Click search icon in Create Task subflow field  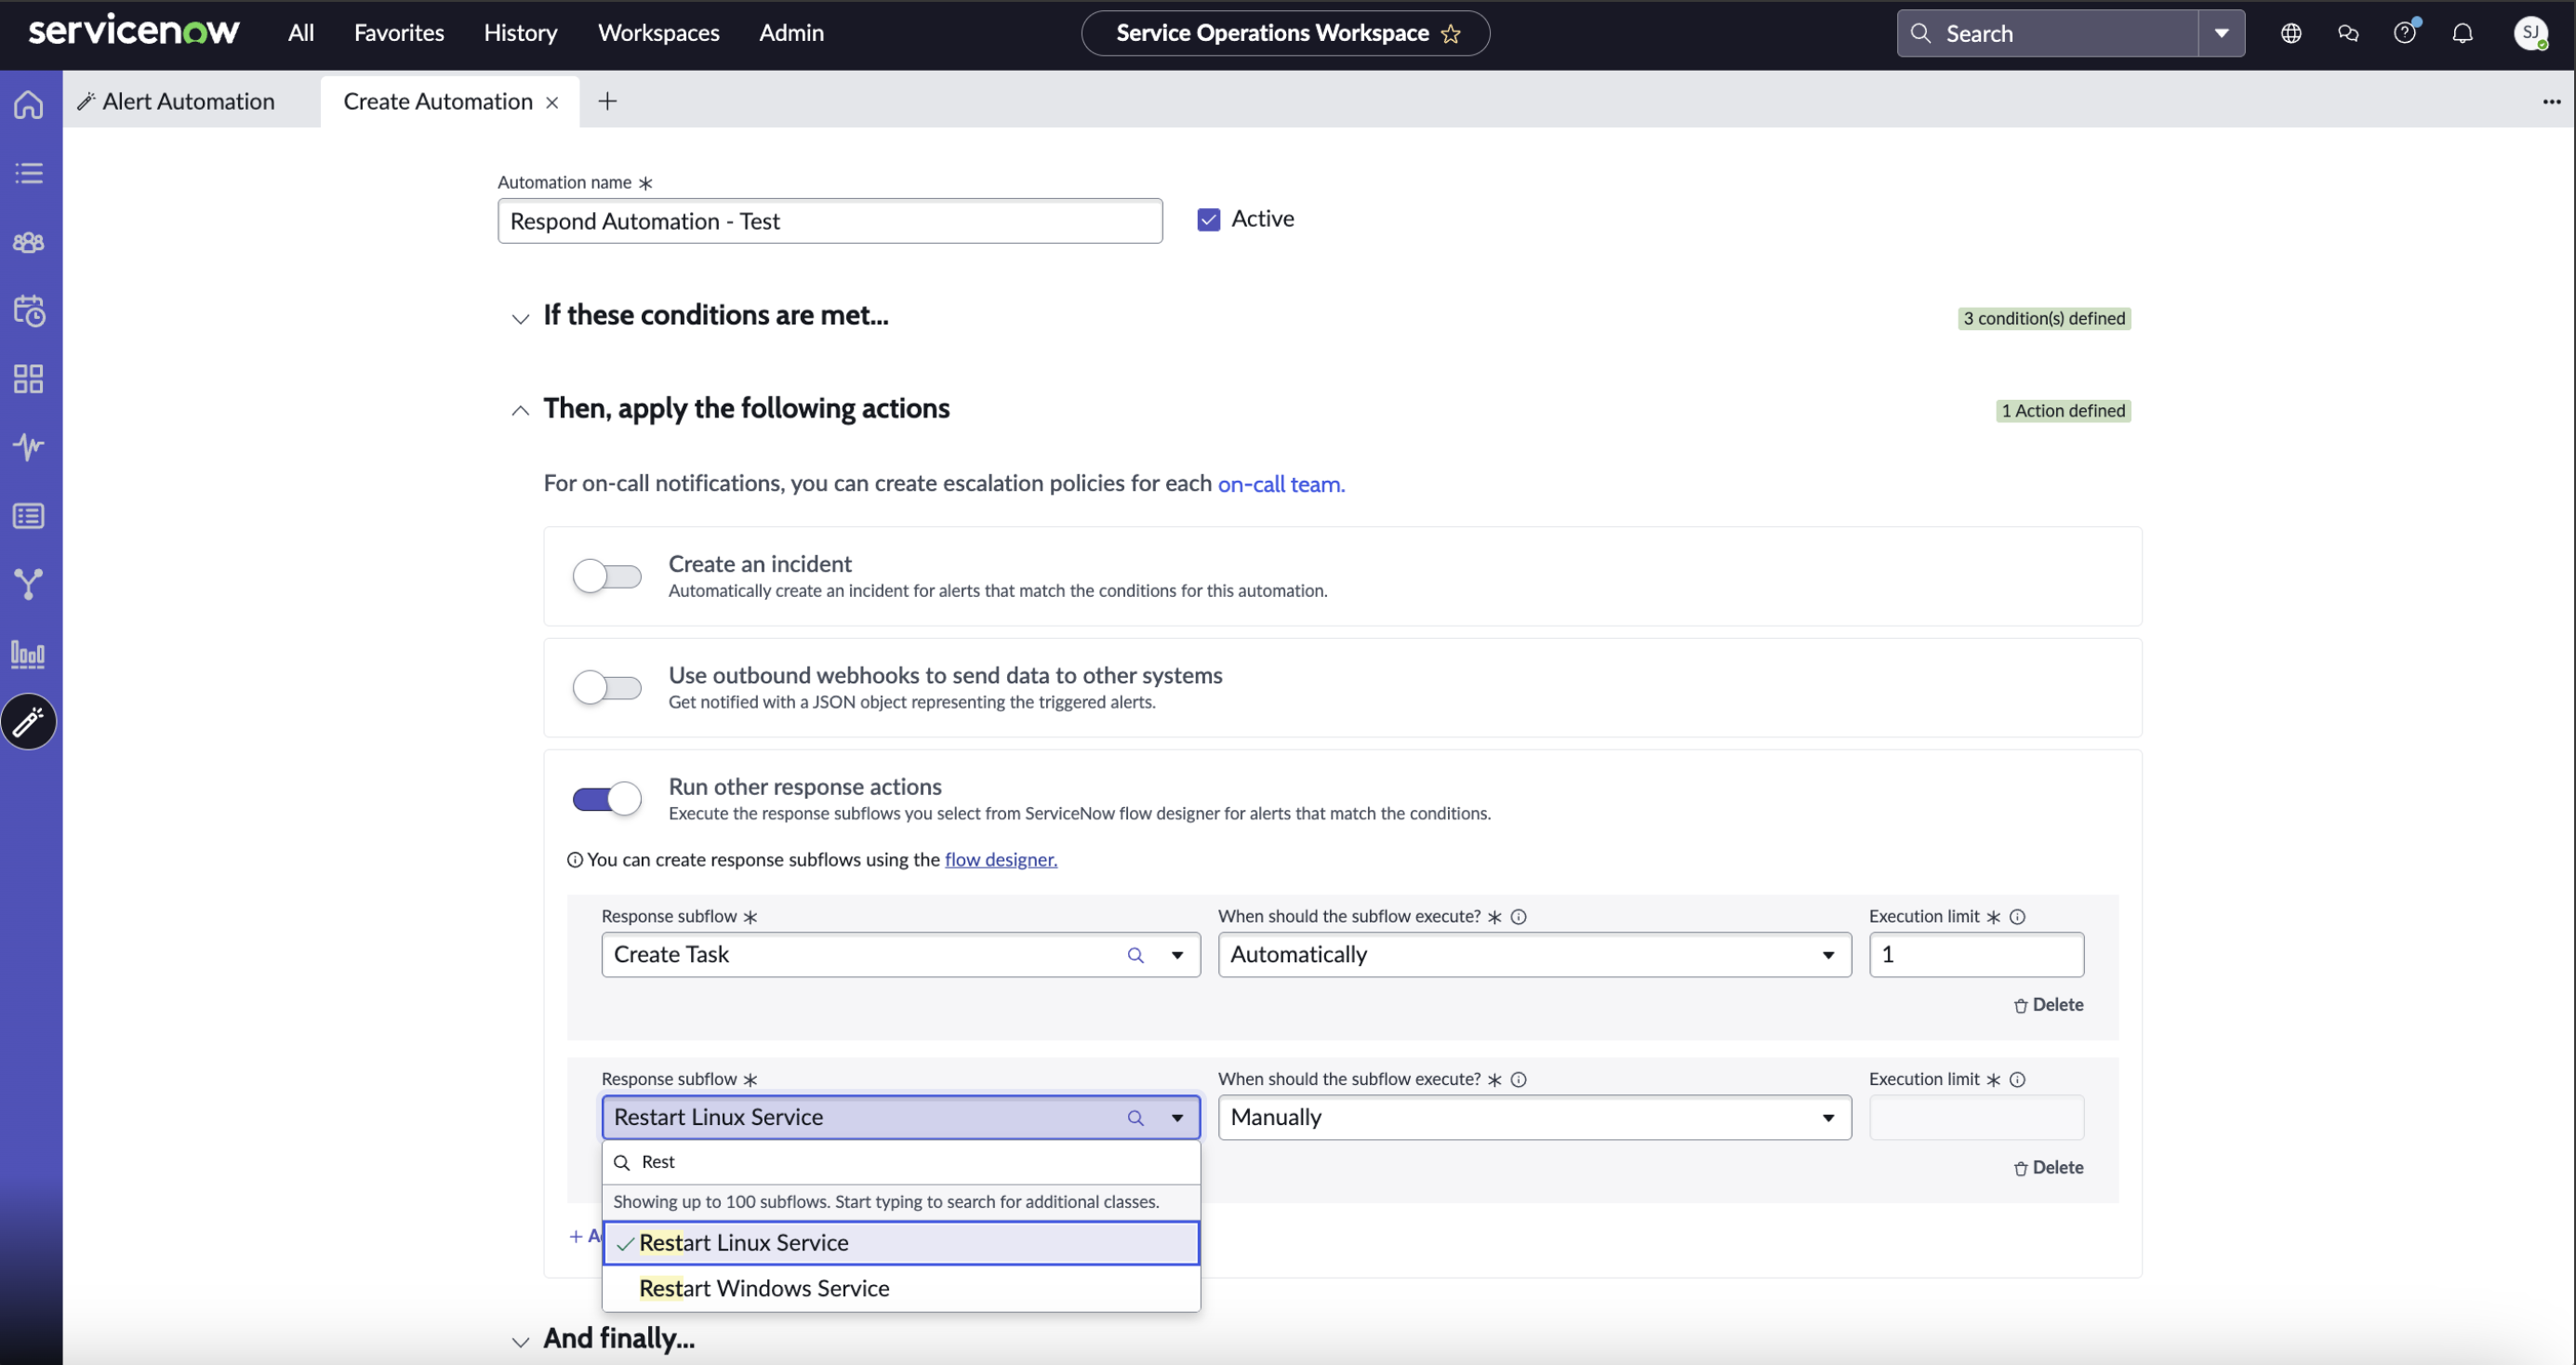(x=1135, y=955)
